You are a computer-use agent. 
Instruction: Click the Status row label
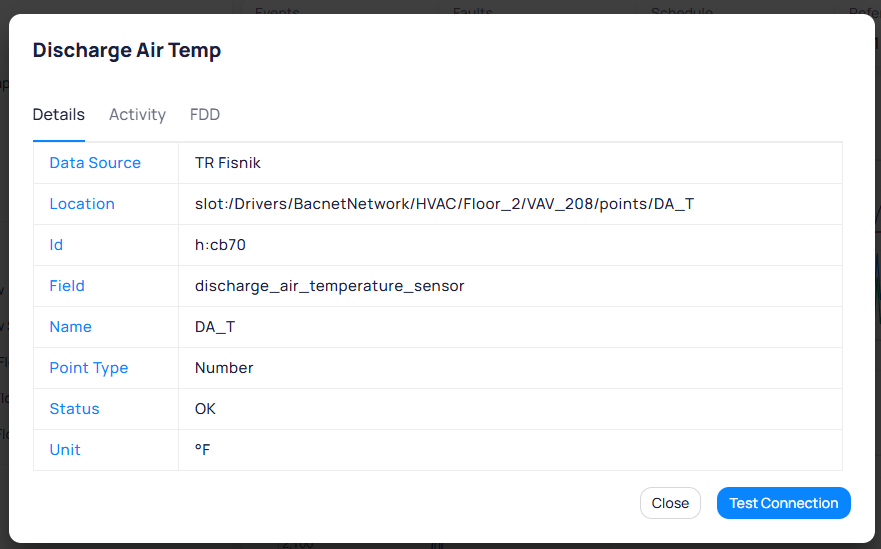74,409
